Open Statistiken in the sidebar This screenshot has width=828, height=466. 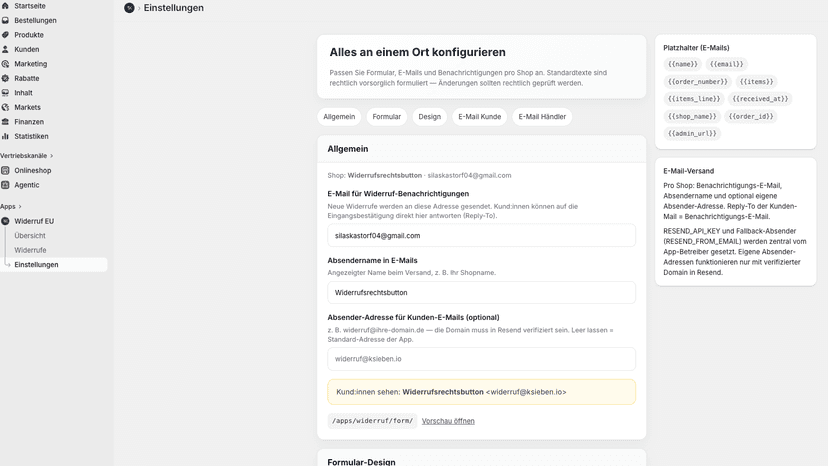(31, 136)
